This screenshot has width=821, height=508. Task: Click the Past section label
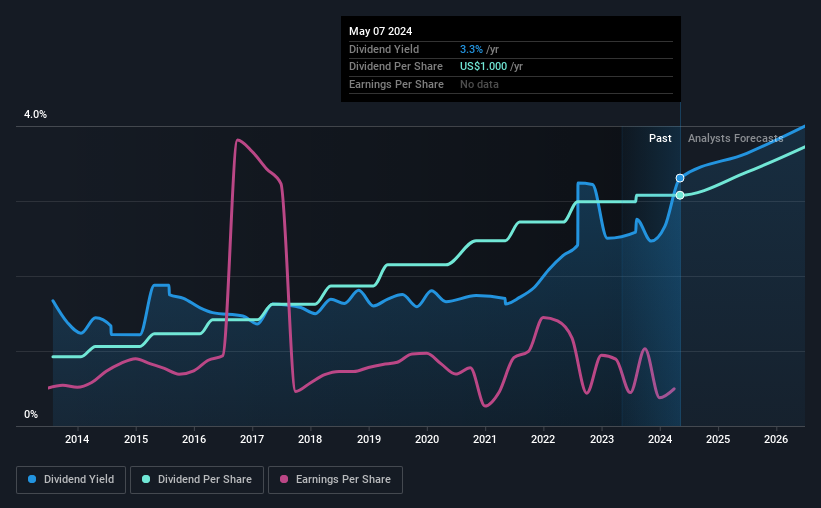coord(660,139)
